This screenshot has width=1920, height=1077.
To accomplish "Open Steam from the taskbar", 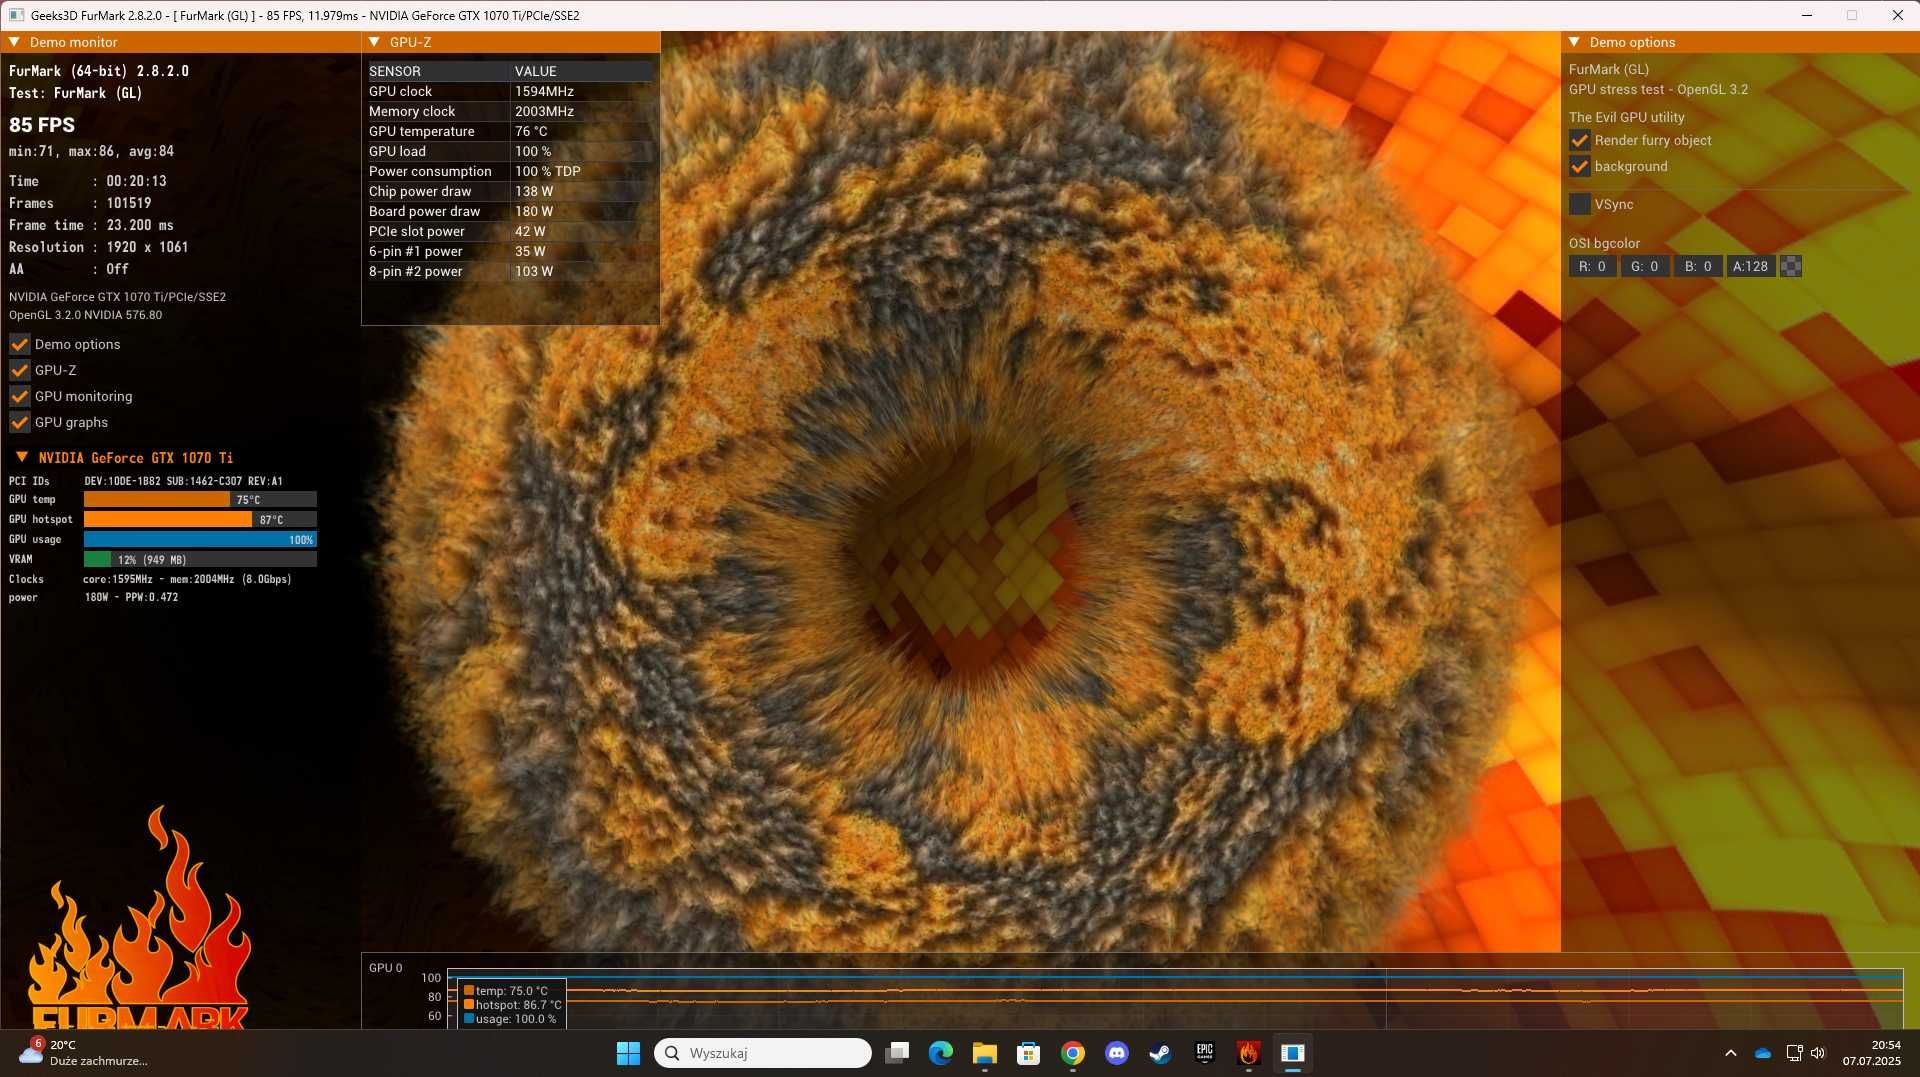I will 1161,1053.
